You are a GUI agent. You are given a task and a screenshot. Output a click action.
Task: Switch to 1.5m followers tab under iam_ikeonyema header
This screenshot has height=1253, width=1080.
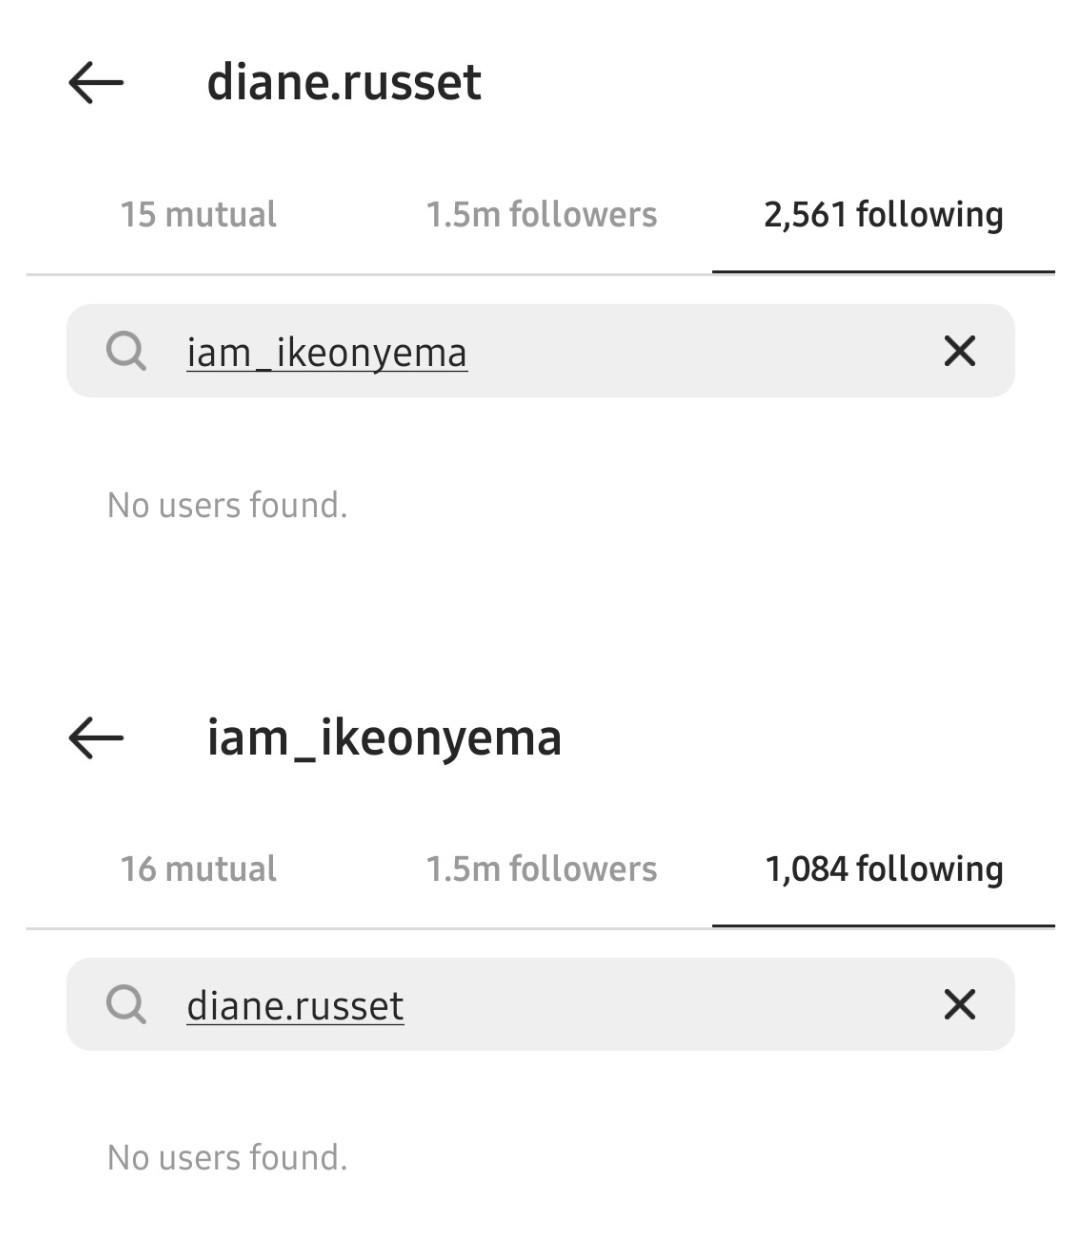click(541, 868)
